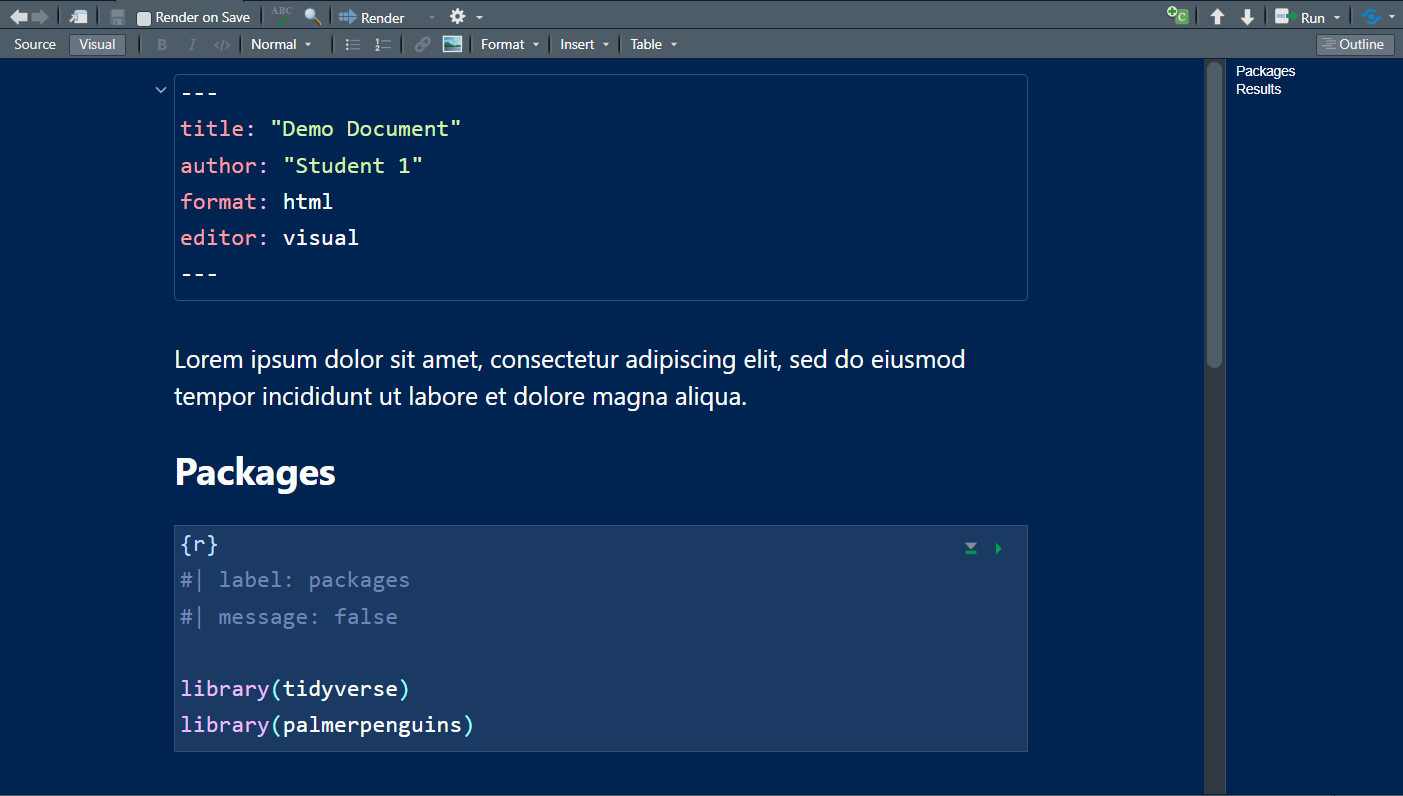This screenshot has height=796, width=1403.
Task: Open the Format menu
Action: (509, 44)
